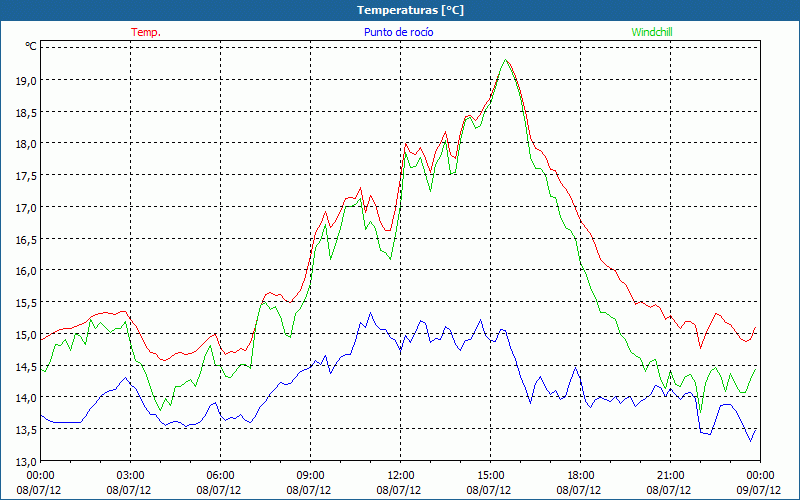Click the '08/07/12' date below 18:00
This screenshot has height=500, width=800.
click(x=579, y=491)
